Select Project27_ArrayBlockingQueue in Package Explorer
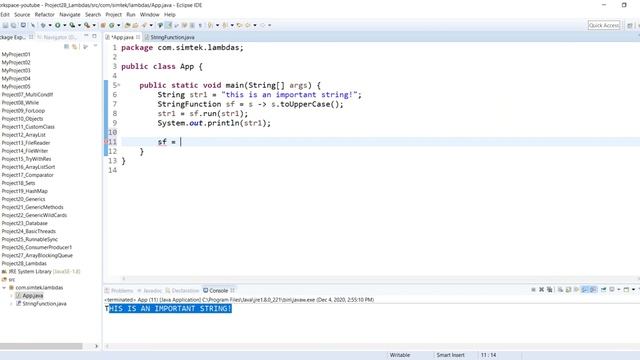This screenshot has height=360, width=640. (37, 256)
